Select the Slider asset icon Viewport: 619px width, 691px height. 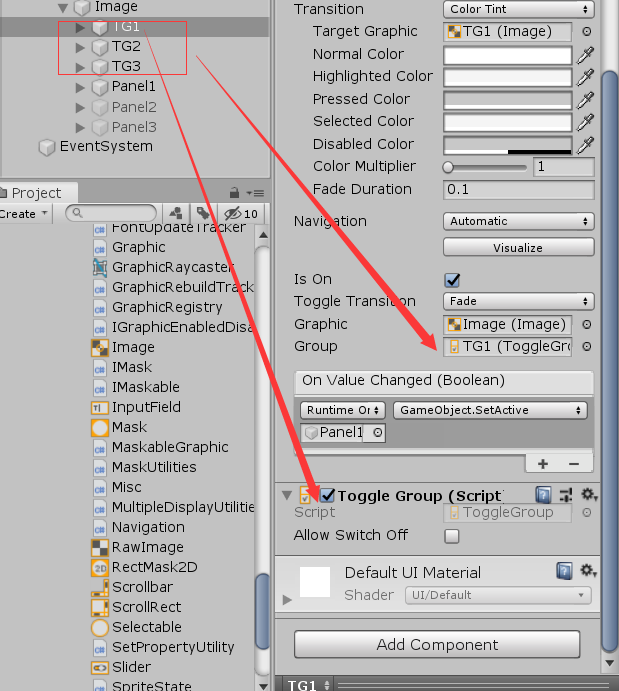pos(100,668)
